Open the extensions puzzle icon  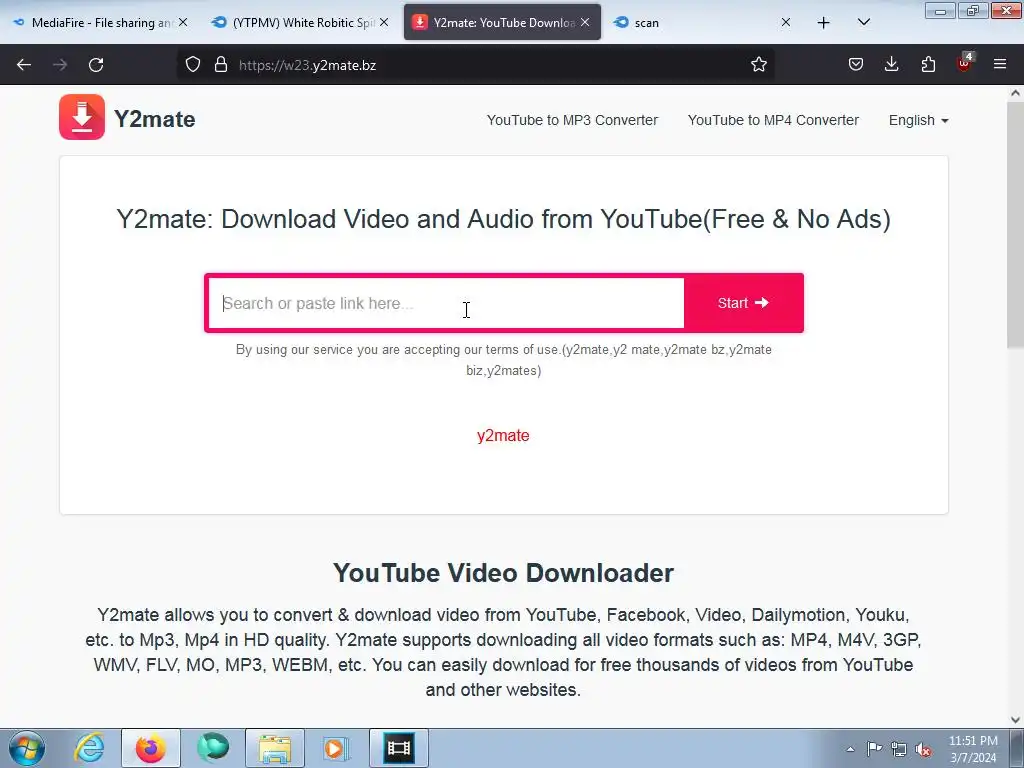(x=928, y=64)
